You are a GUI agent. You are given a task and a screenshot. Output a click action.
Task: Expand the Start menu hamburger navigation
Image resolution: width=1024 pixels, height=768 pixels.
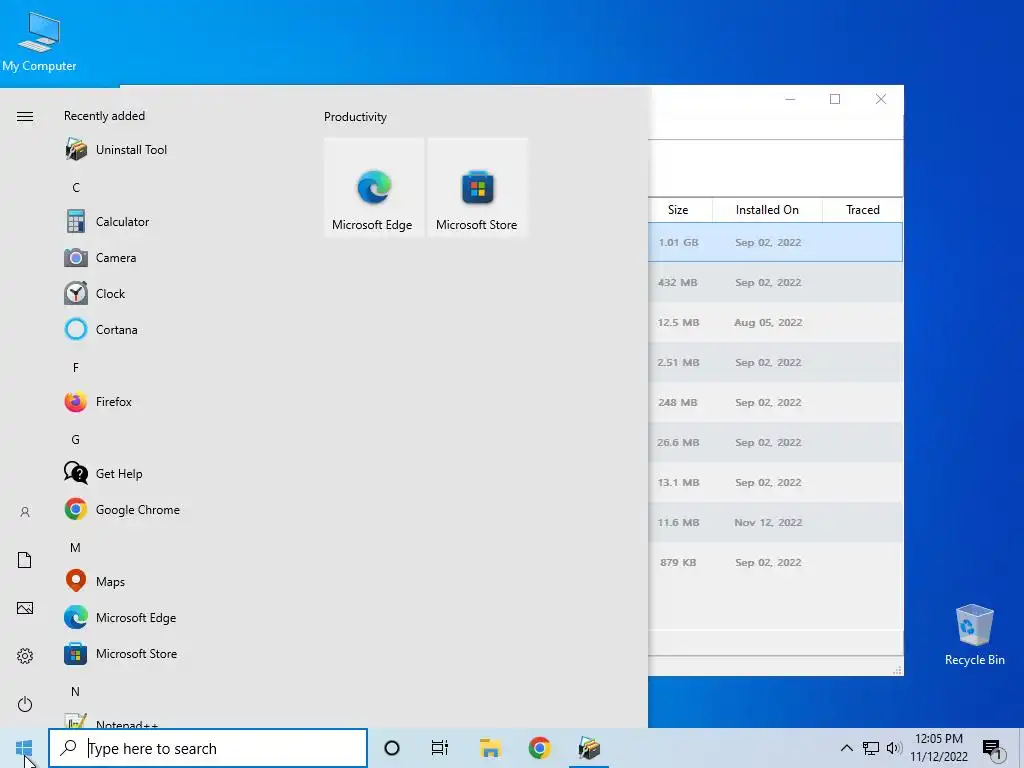[25, 117]
